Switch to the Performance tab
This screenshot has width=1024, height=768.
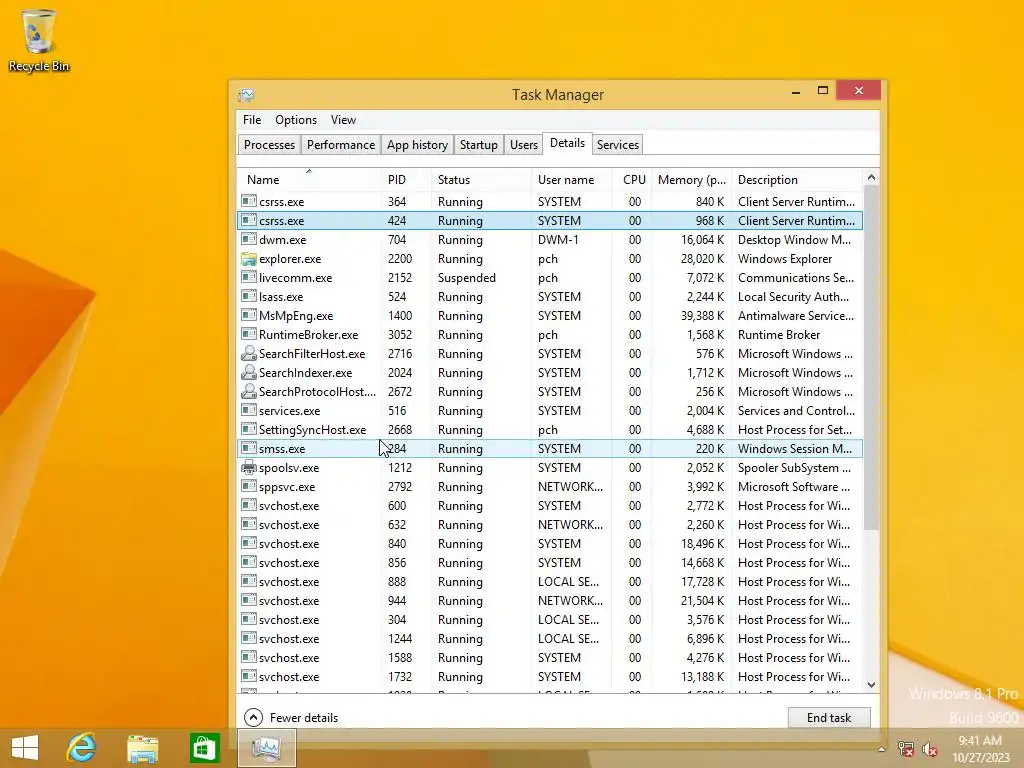pos(341,144)
